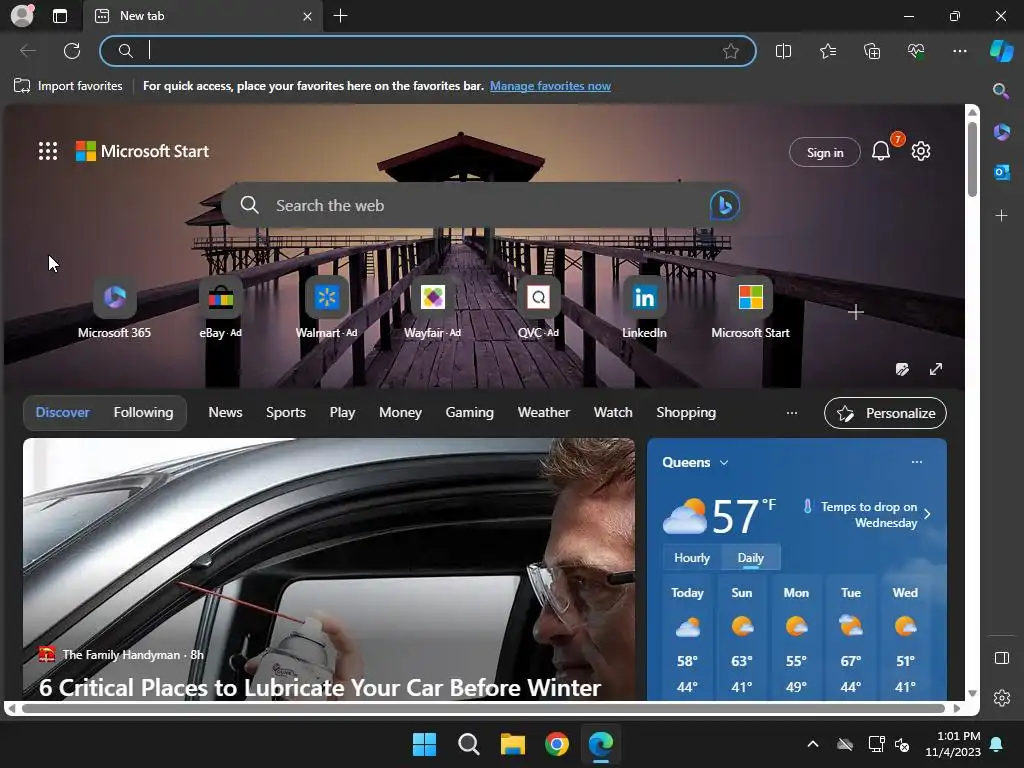Open Wayfair quick link tile
The width and height of the screenshot is (1024, 768).
pos(432,309)
